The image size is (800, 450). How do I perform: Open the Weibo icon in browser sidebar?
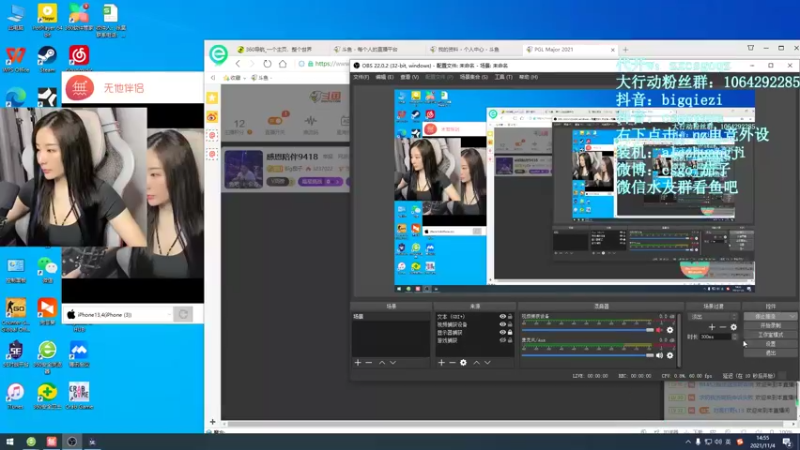(x=212, y=117)
